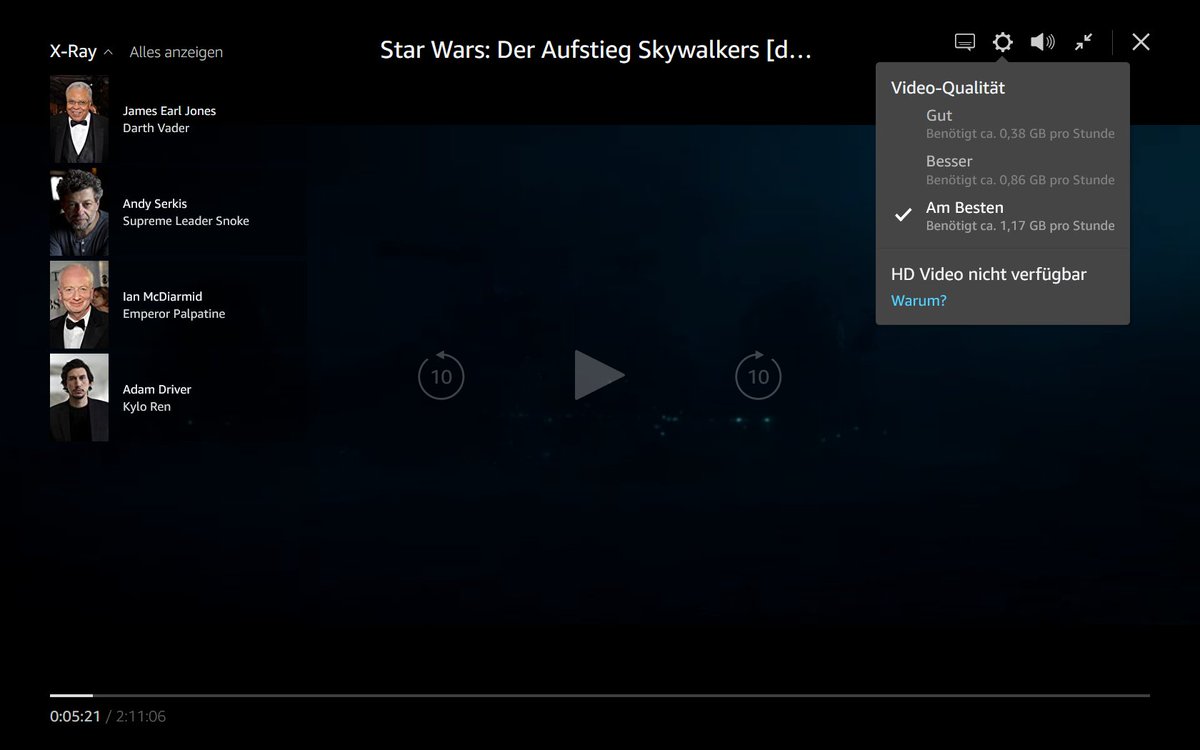
Task: Click the 1,17 GB pro Stunde note
Action: [x=1020, y=226]
